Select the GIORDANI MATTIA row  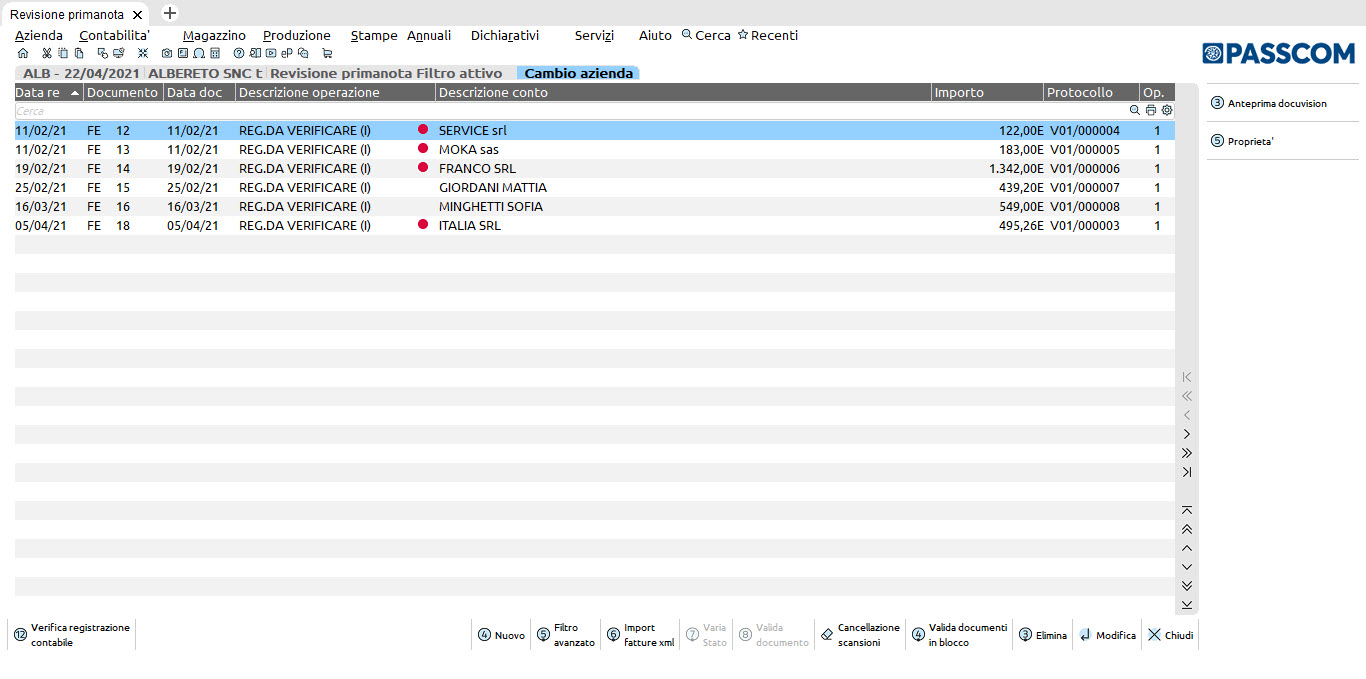492,188
